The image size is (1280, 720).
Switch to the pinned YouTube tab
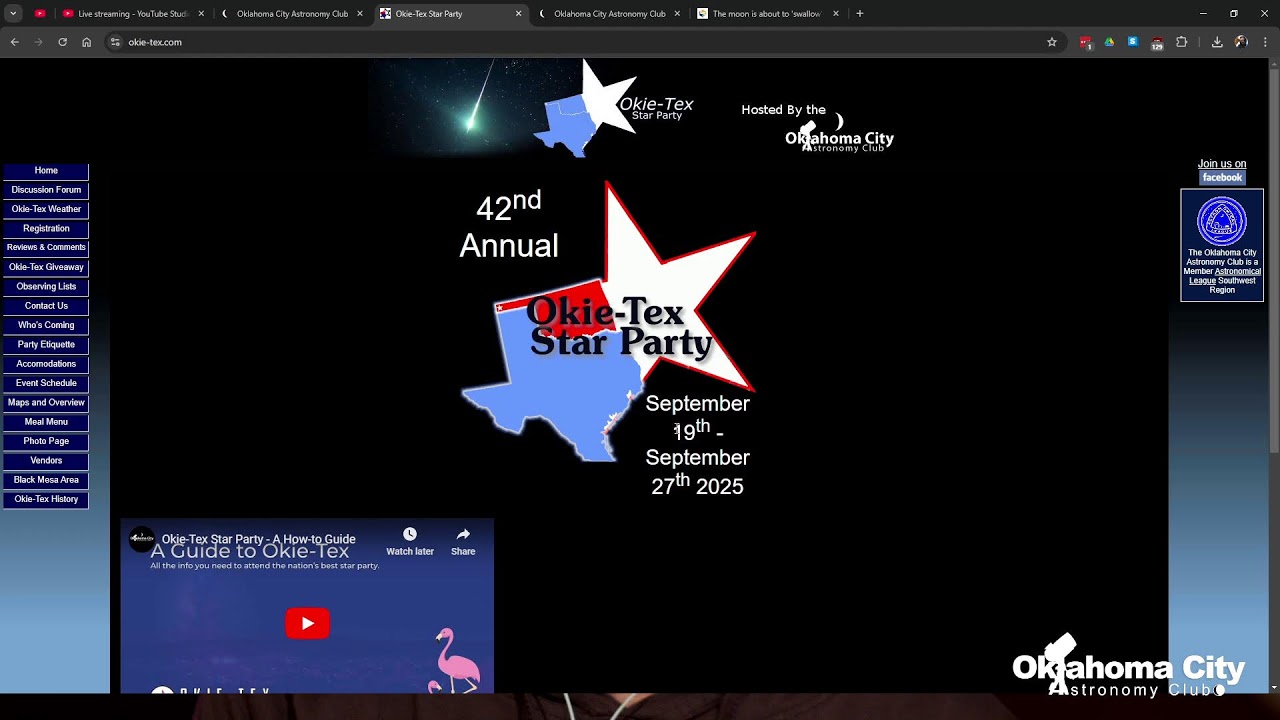tap(40, 14)
